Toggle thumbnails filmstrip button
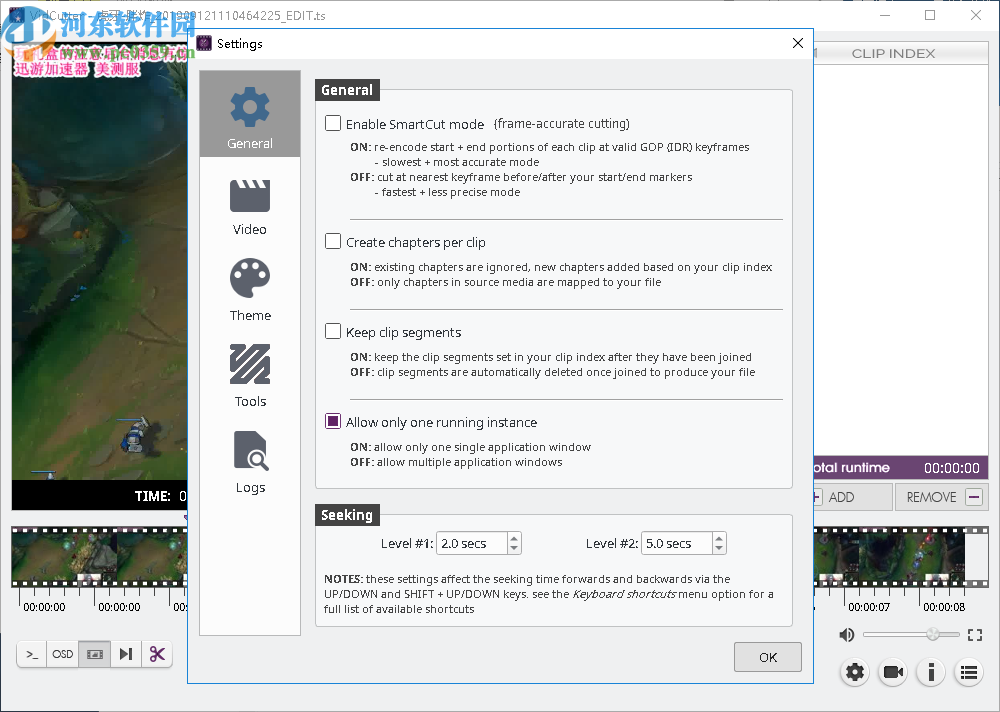Image resolution: width=1000 pixels, height=712 pixels. coord(94,654)
